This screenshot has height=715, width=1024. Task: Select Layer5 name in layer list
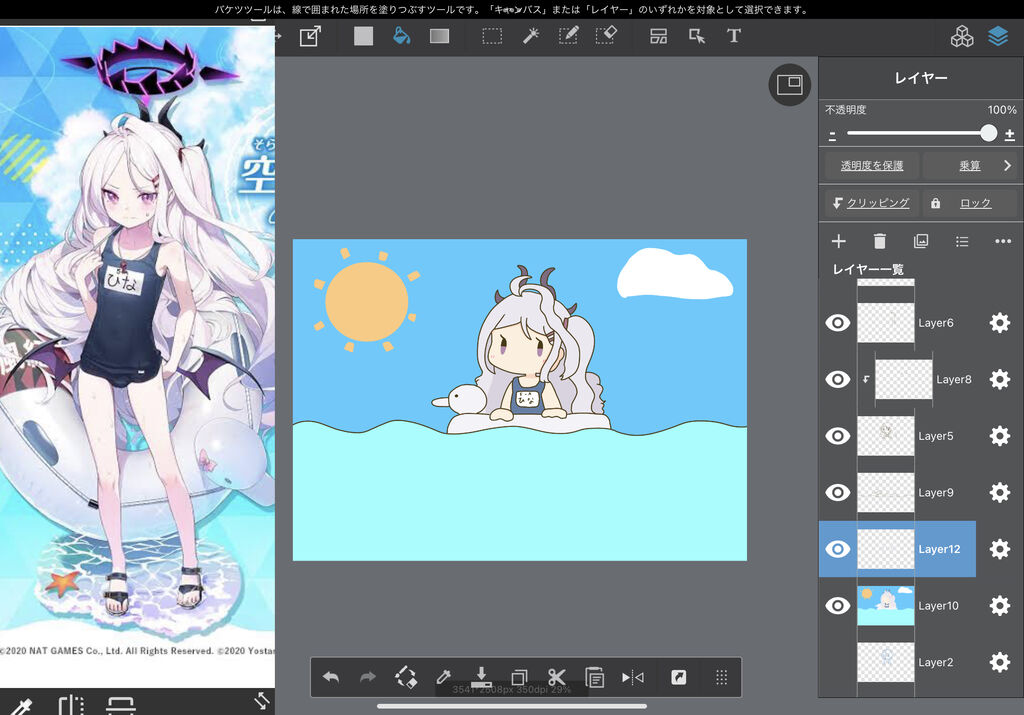click(936, 436)
